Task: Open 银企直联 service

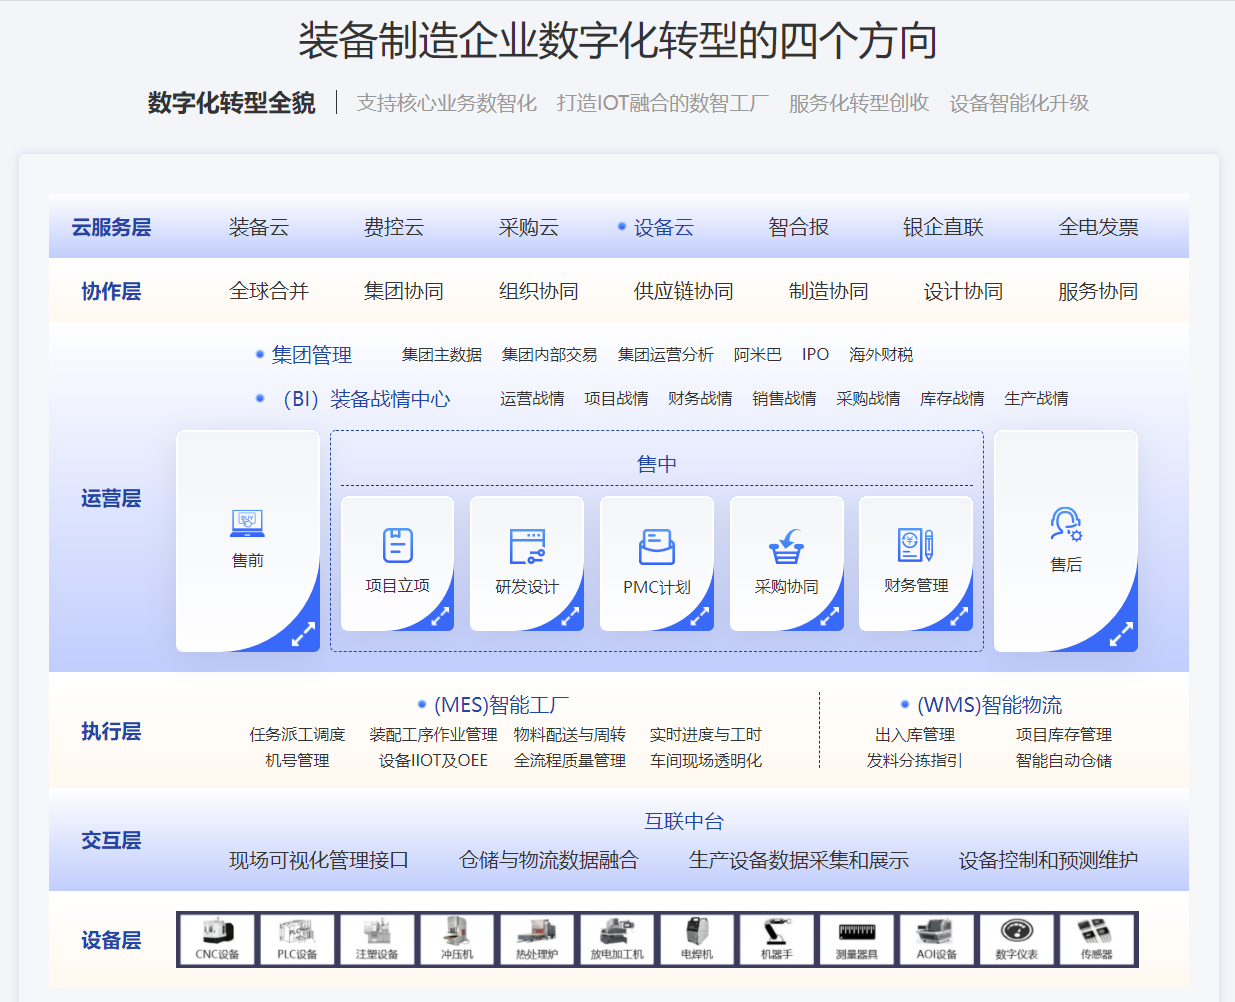Action: pos(943,227)
